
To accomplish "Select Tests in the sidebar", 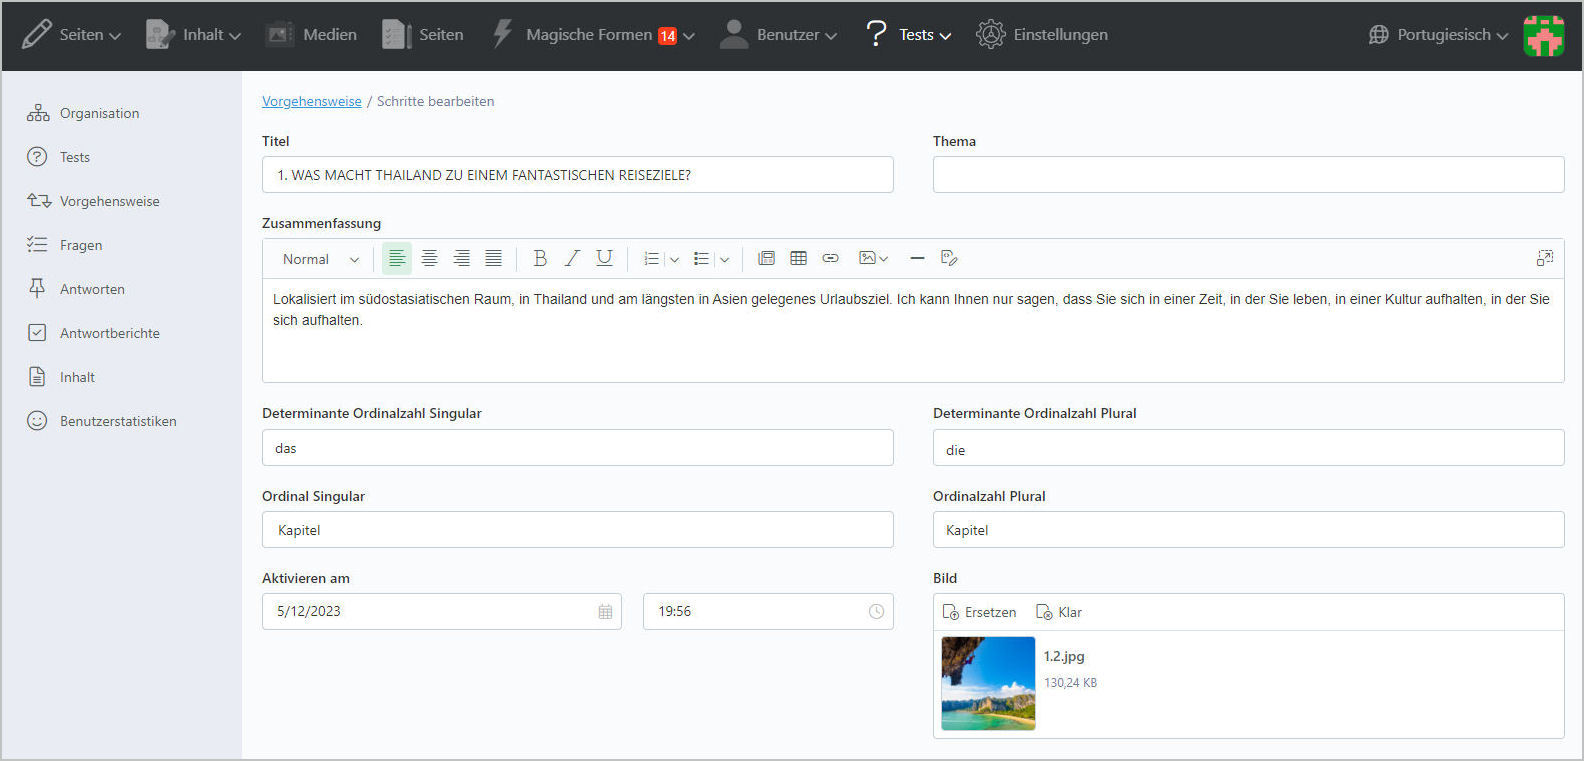I will pyautogui.click(x=58, y=157).
